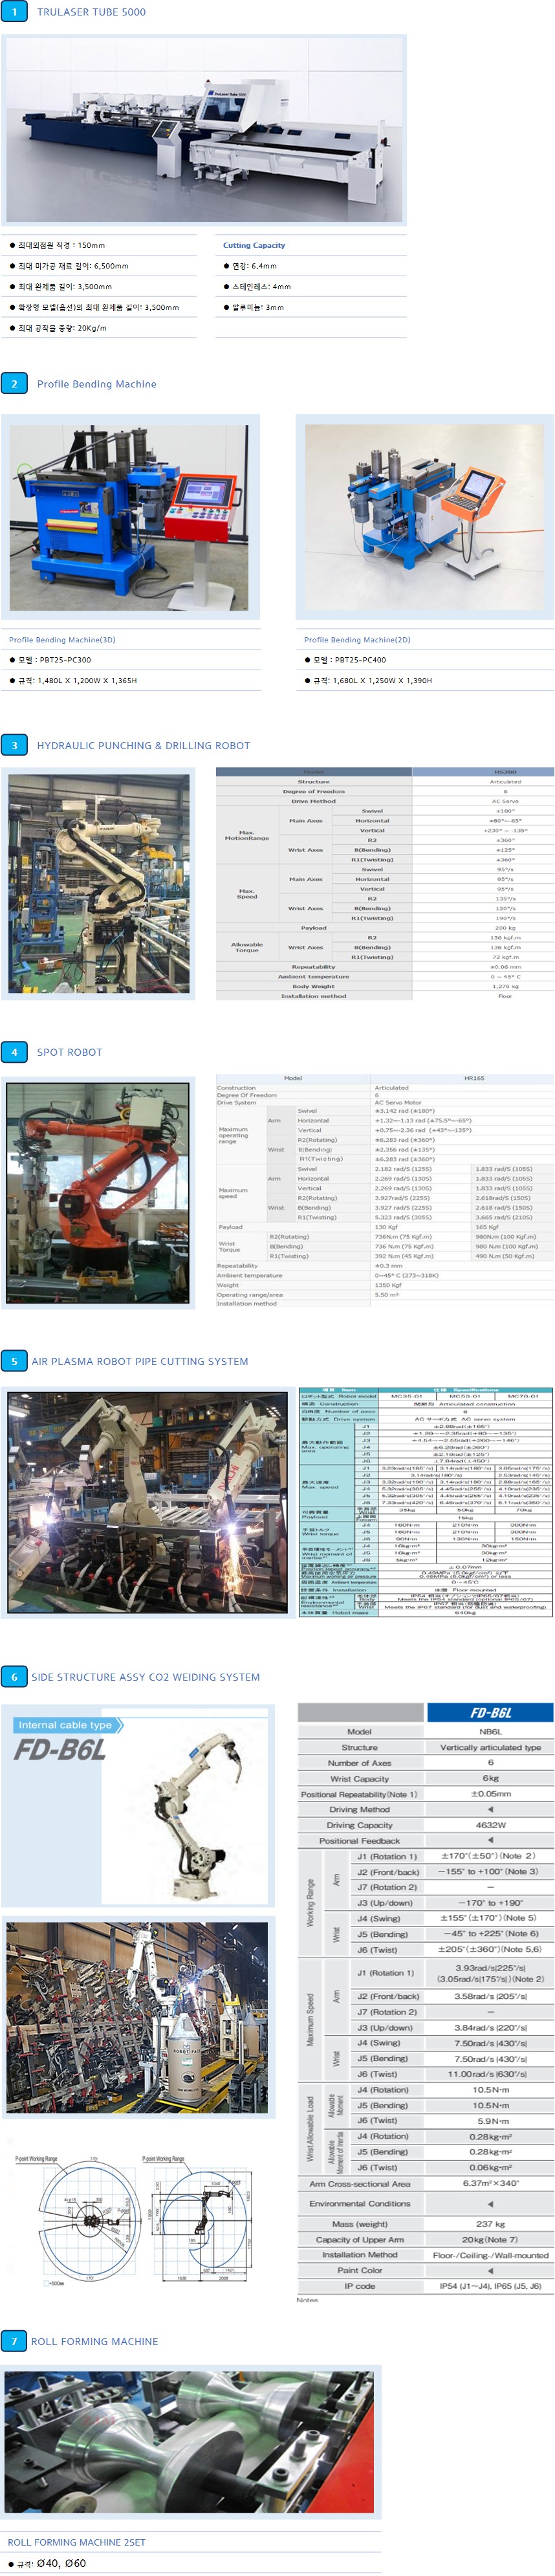Click the number 1 badge beside TRULASER TUBE 5000

tap(14, 12)
